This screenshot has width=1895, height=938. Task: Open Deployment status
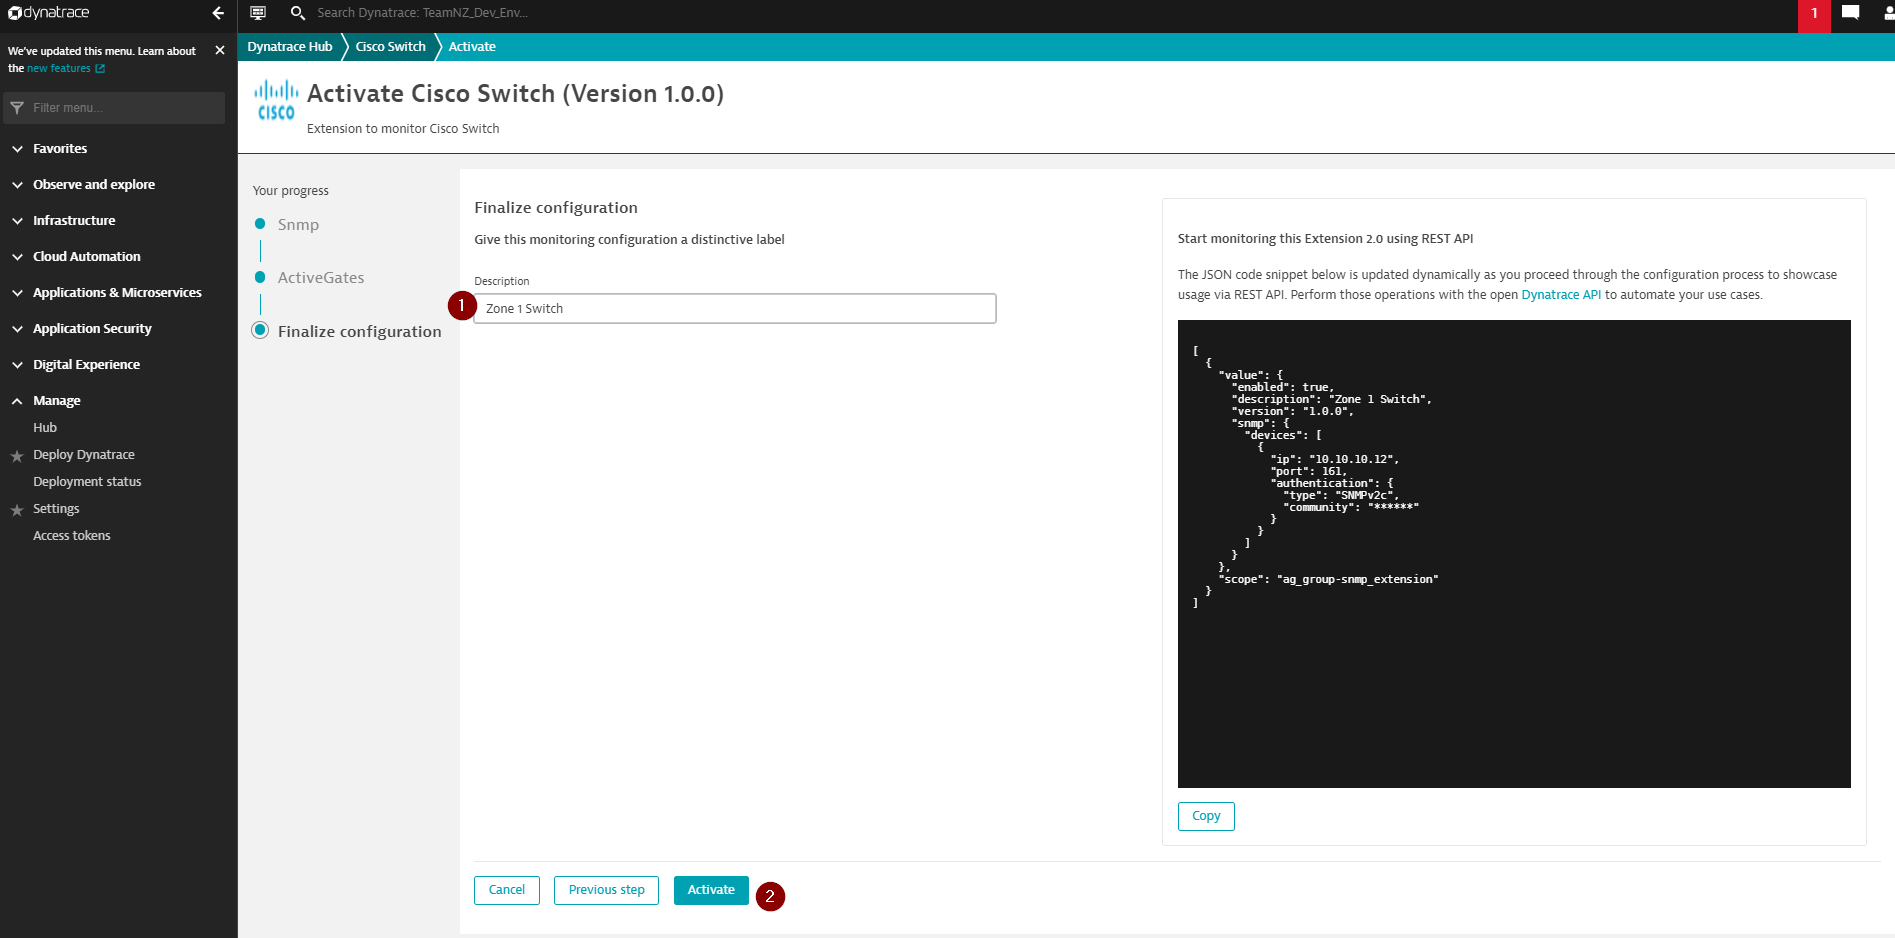(x=87, y=481)
